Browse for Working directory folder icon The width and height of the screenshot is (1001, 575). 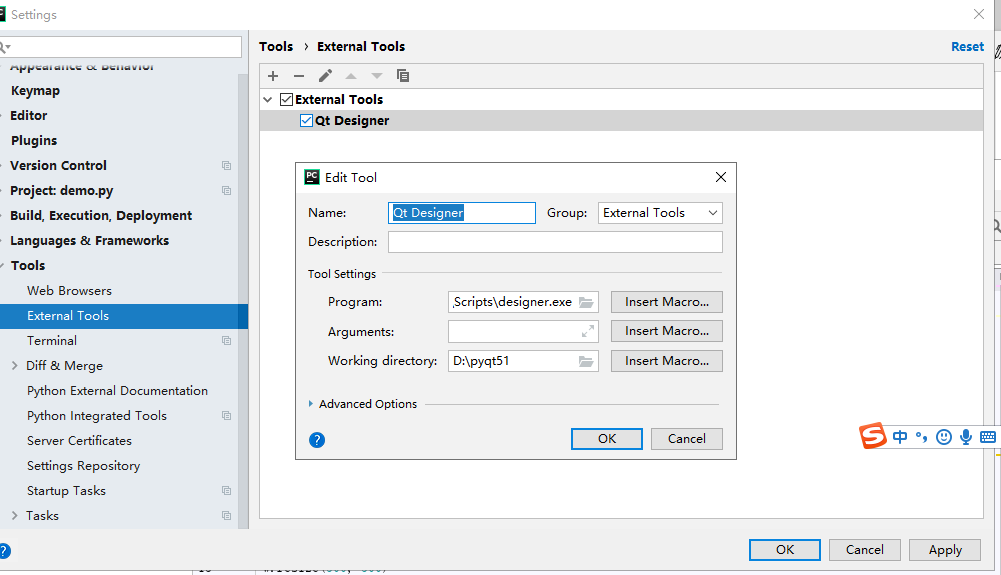[x=586, y=361]
